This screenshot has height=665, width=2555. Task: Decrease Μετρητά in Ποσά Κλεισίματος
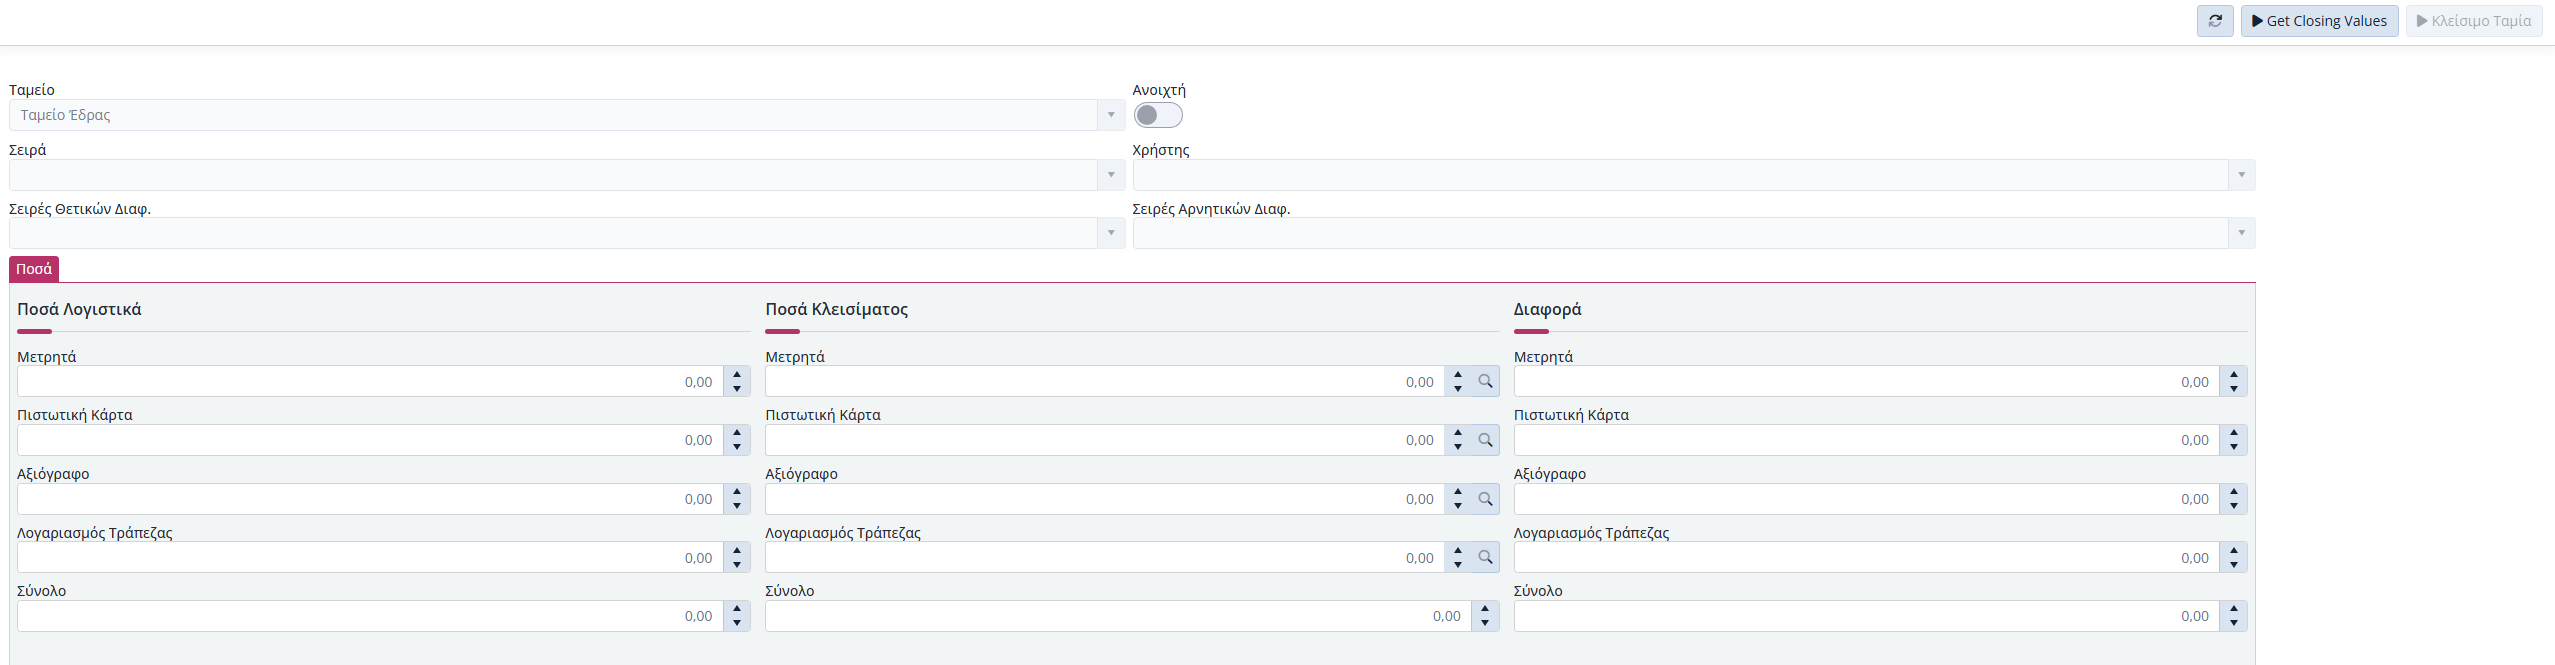pos(1458,388)
